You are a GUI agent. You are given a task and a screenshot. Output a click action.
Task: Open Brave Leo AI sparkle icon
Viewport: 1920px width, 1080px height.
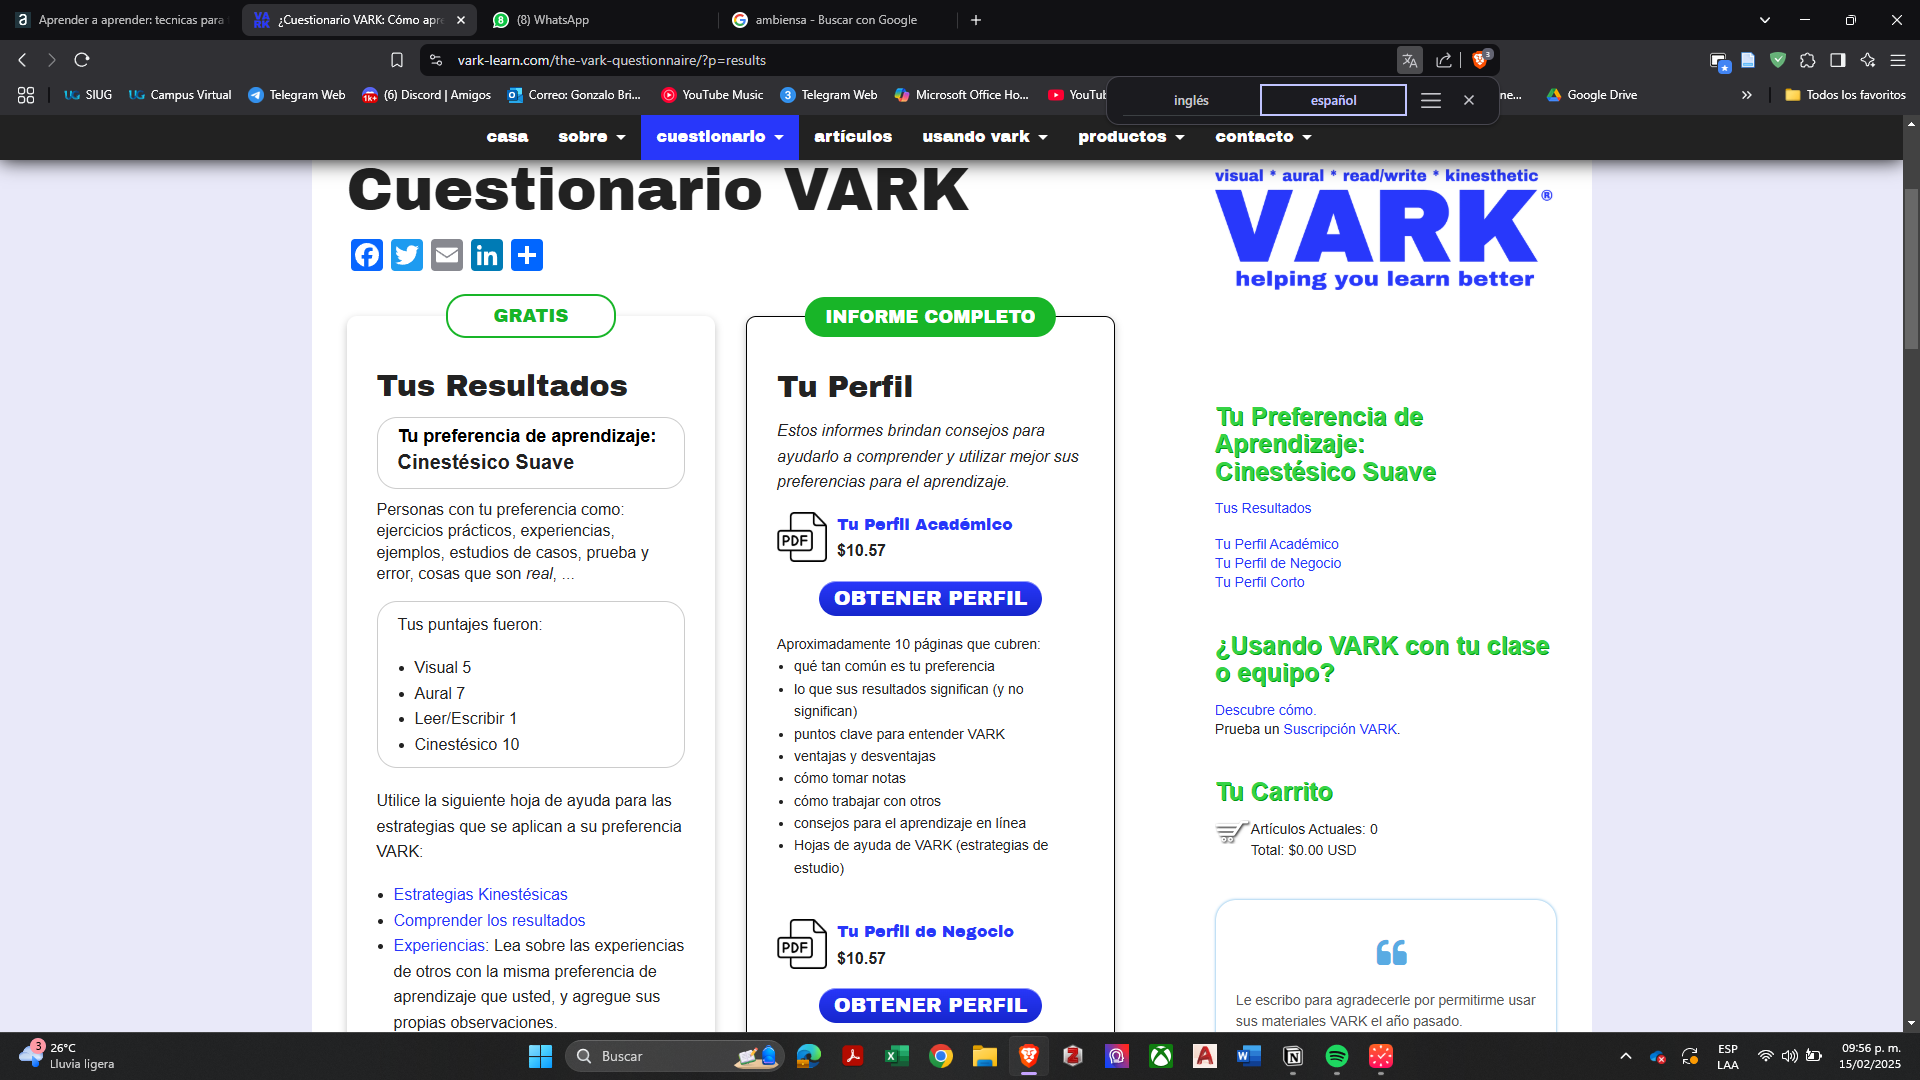pyautogui.click(x=1867, y=60)
